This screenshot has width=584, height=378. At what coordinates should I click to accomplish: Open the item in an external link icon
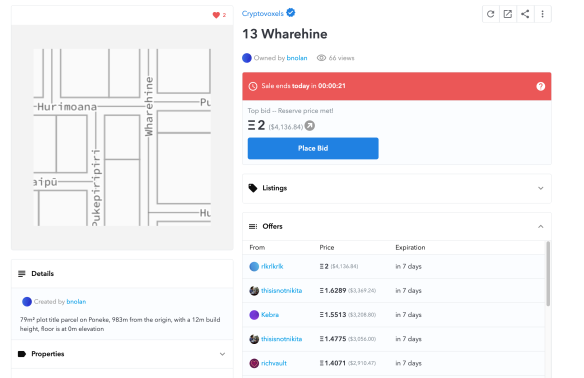pos(508,14)
